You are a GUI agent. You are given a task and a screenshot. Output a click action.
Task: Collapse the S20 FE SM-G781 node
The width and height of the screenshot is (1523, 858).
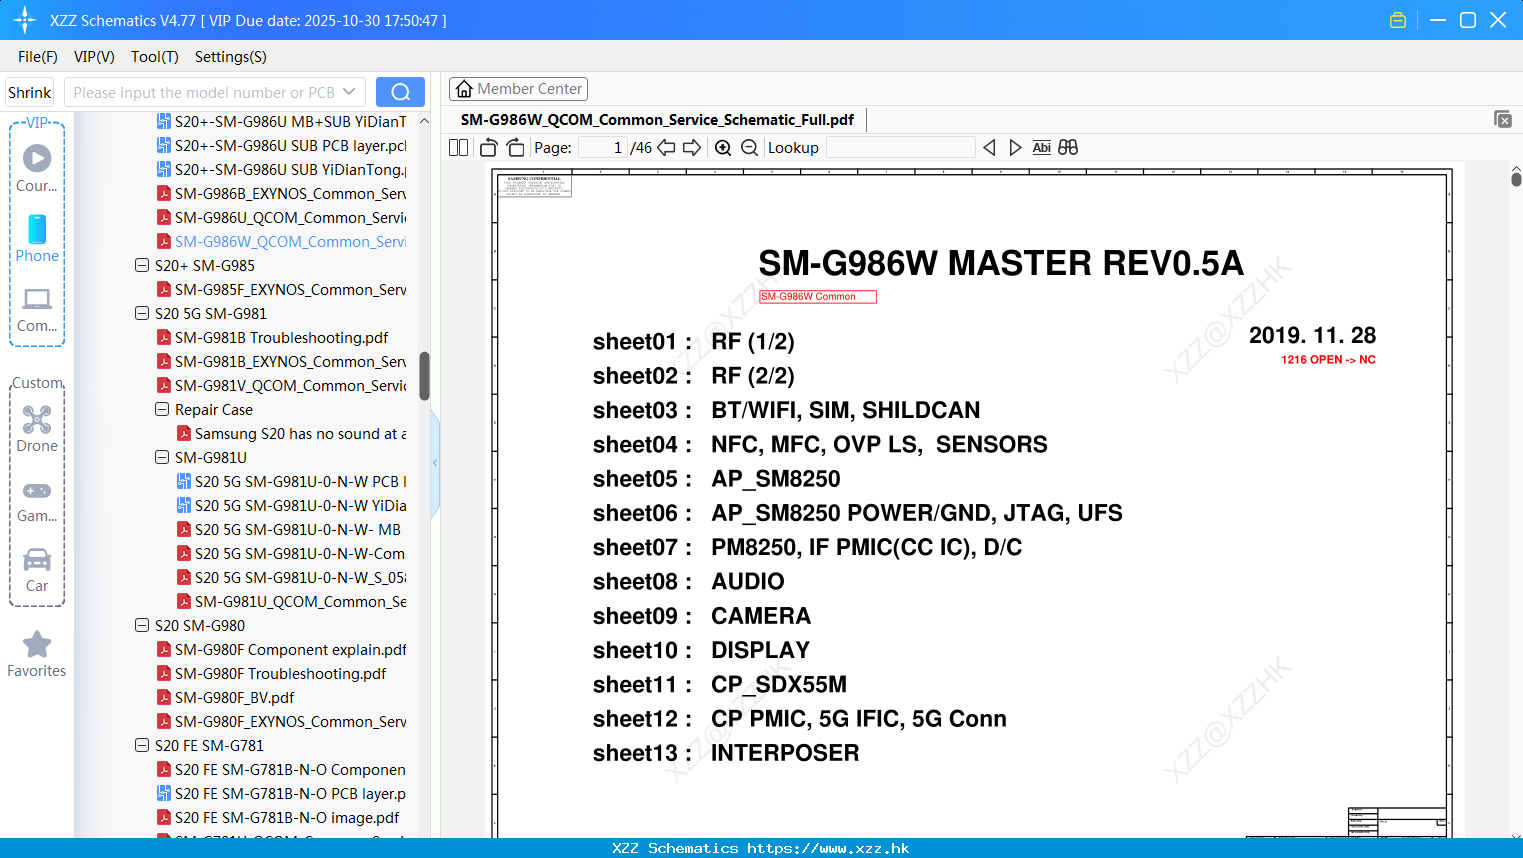pyautogui.click(x=142, y=746)
